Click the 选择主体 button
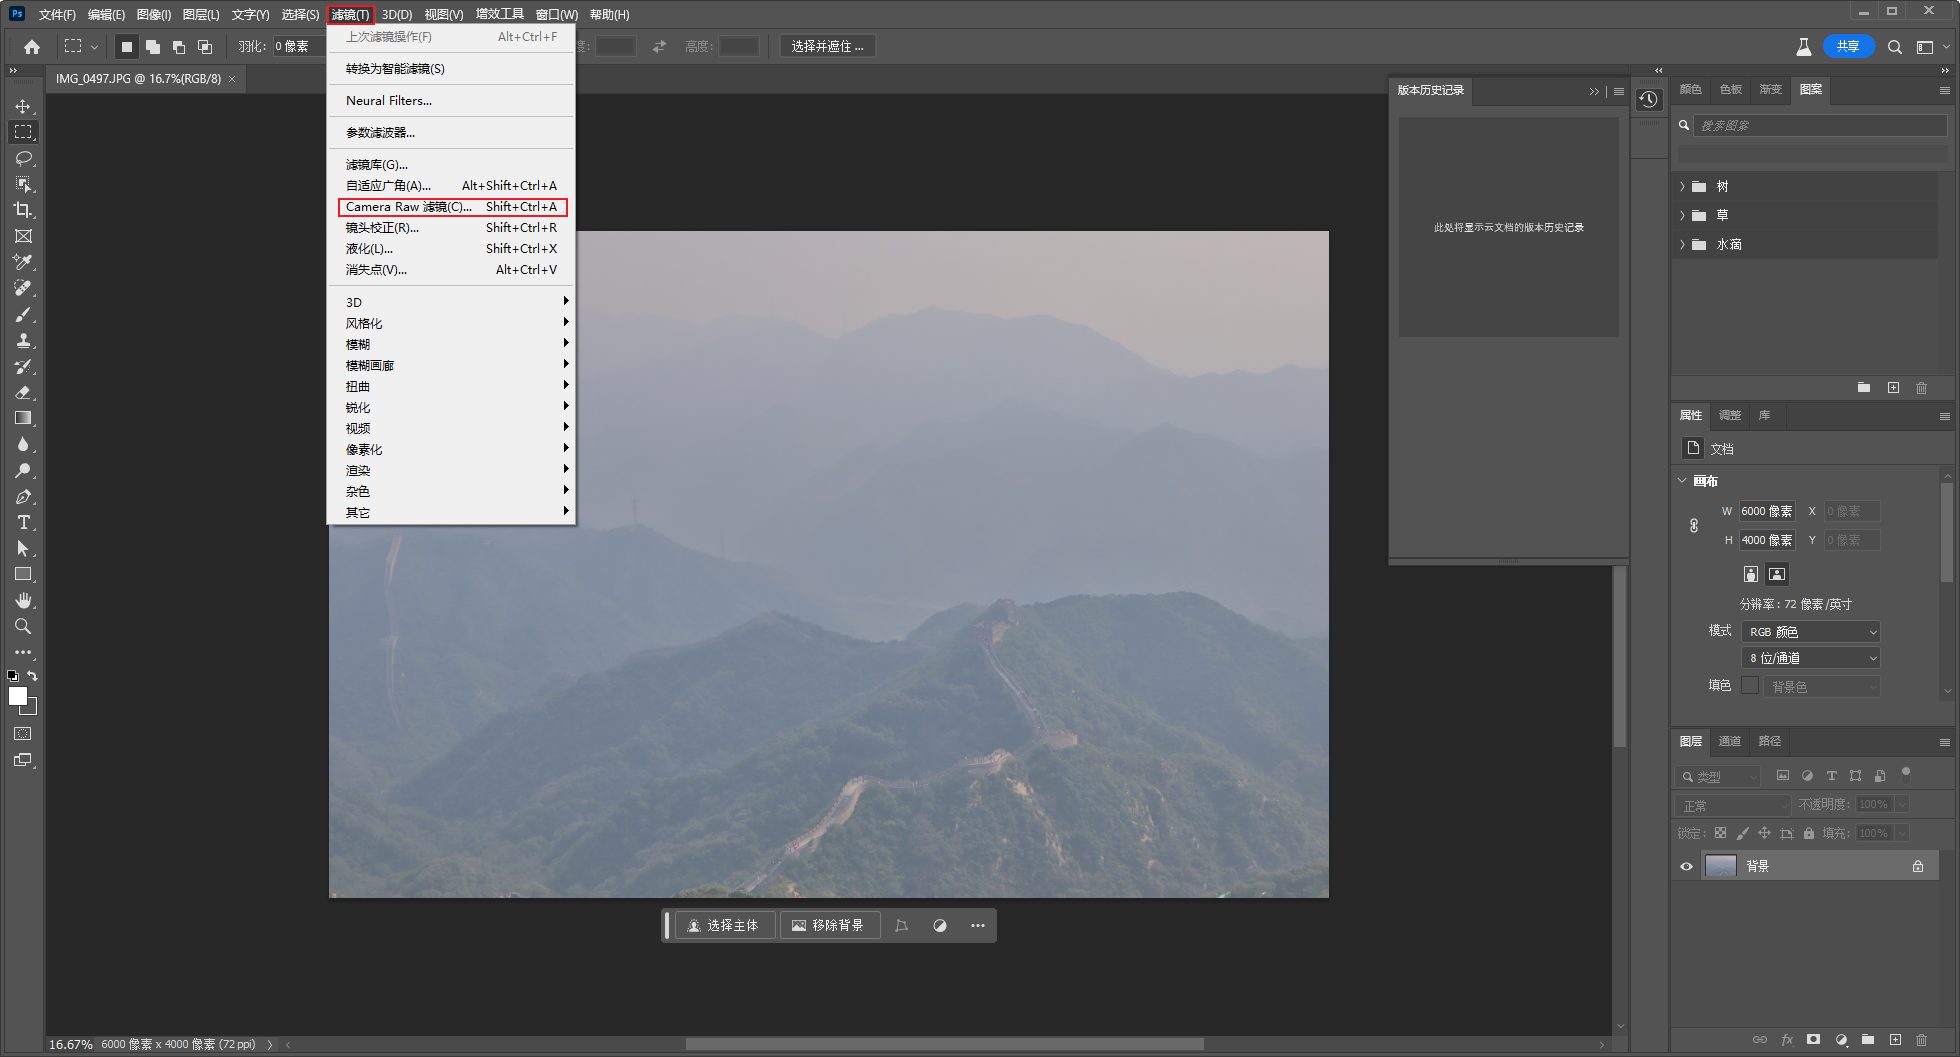The height and width of the screenshot is (1057, 1960). (x=724, y=926)
